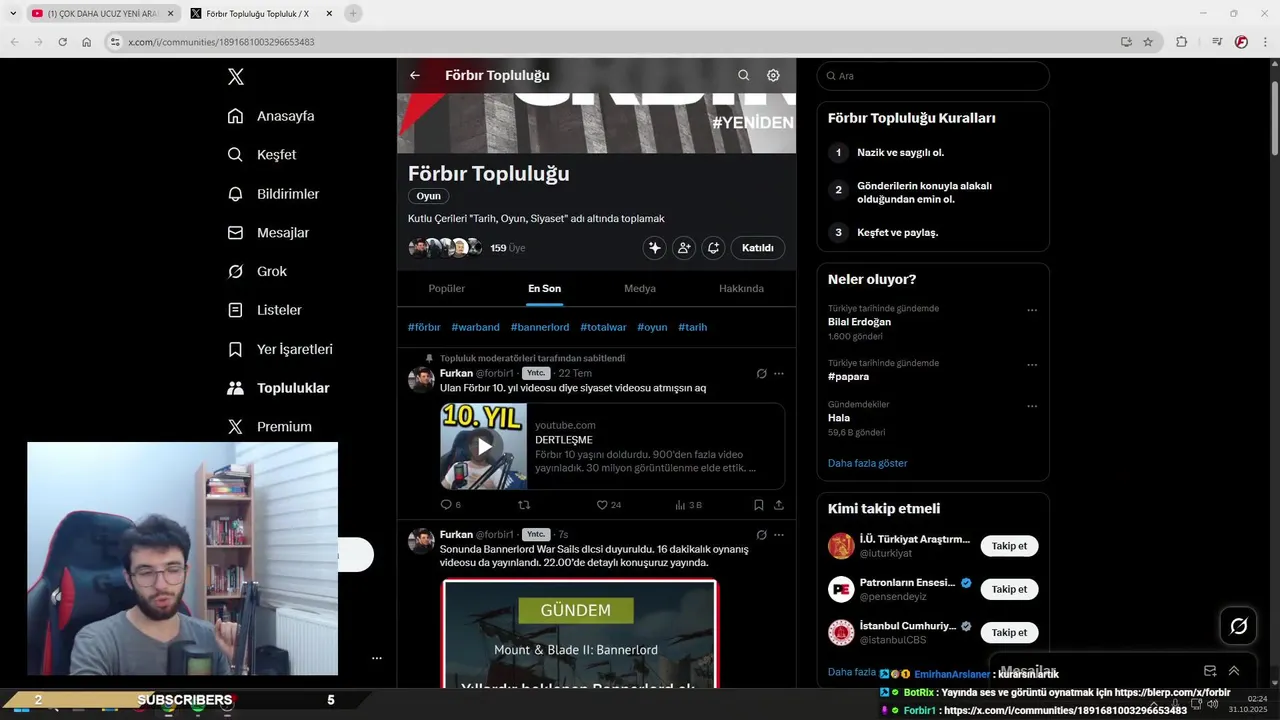The width and height of the screenshot is (1280, 720).
Task: Open Listeler page
Action: tap(264, 310)
